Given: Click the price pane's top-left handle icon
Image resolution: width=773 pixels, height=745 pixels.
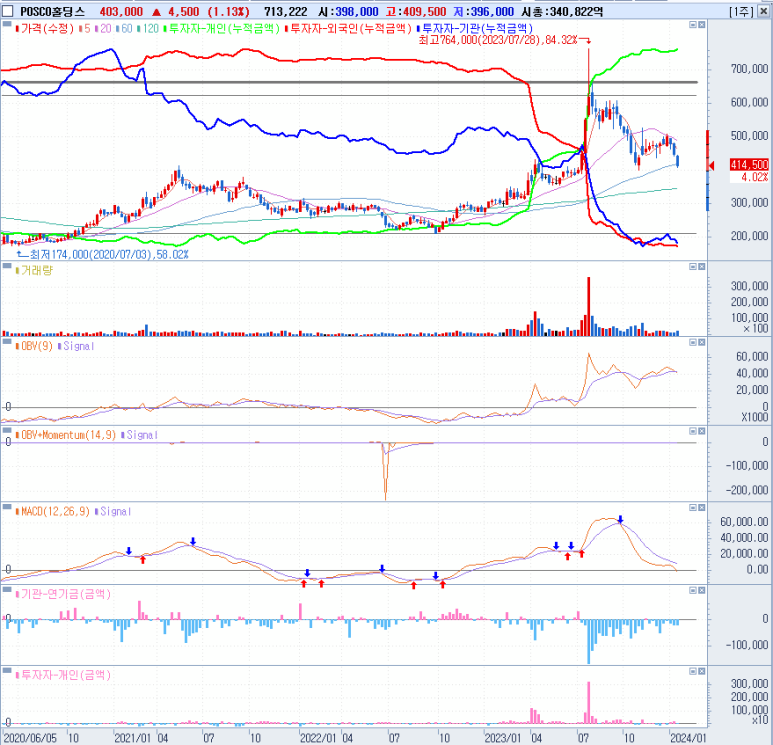Looking at the screenshot, I should [x=7, y=25].
